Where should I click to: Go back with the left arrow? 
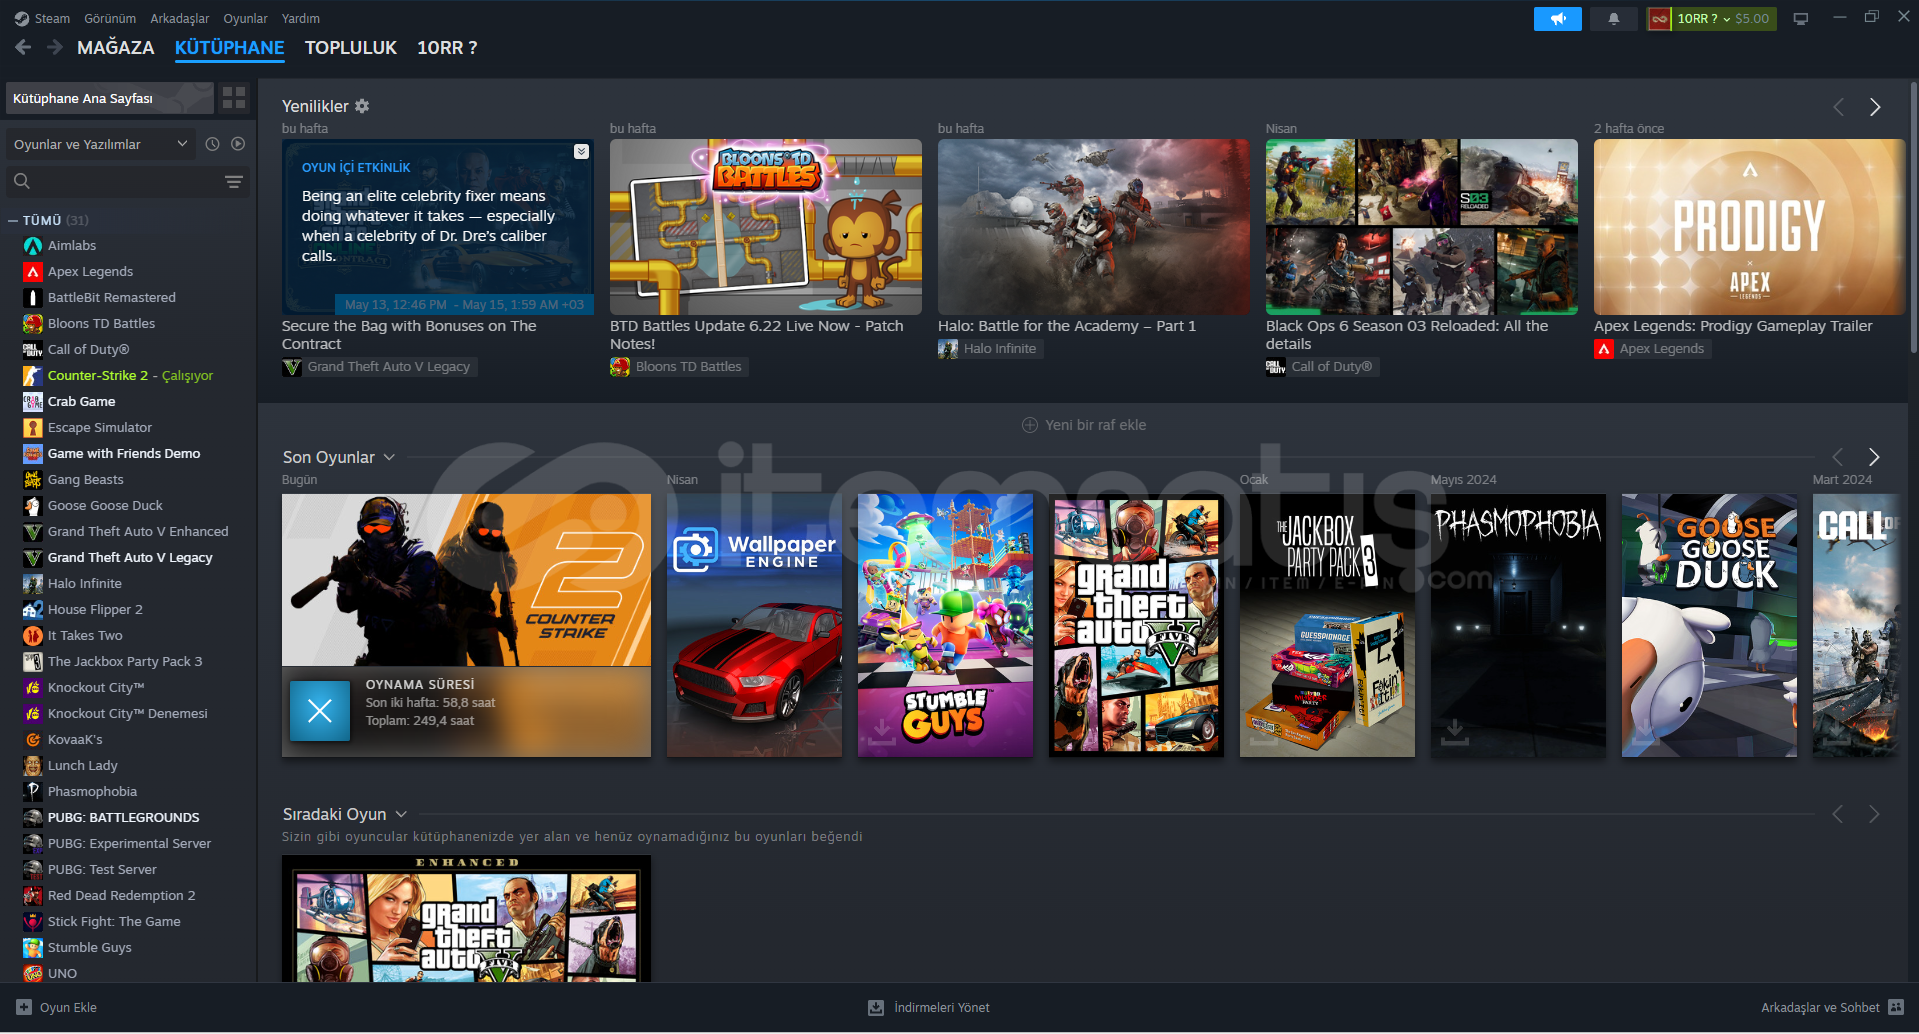[x=24, y=47]
